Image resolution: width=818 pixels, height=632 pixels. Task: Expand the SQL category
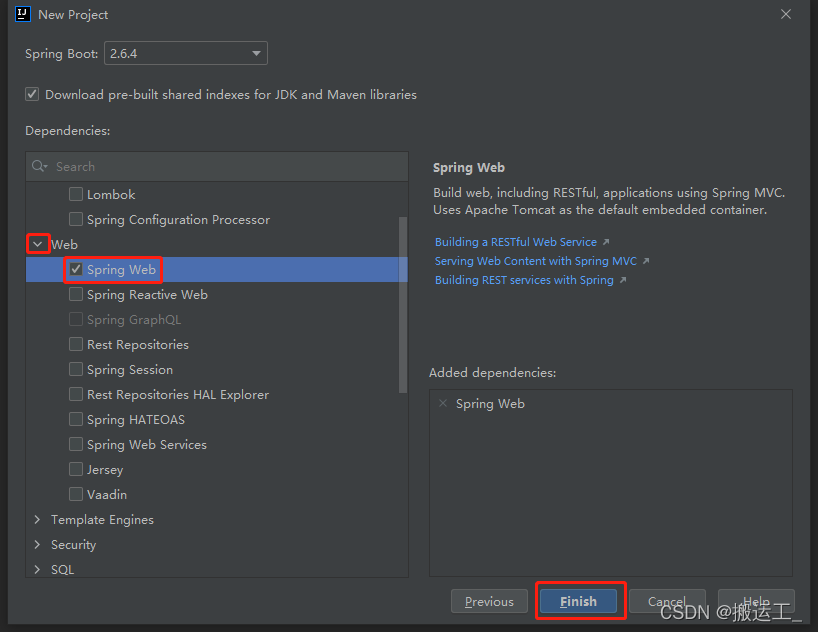(37, 569)
